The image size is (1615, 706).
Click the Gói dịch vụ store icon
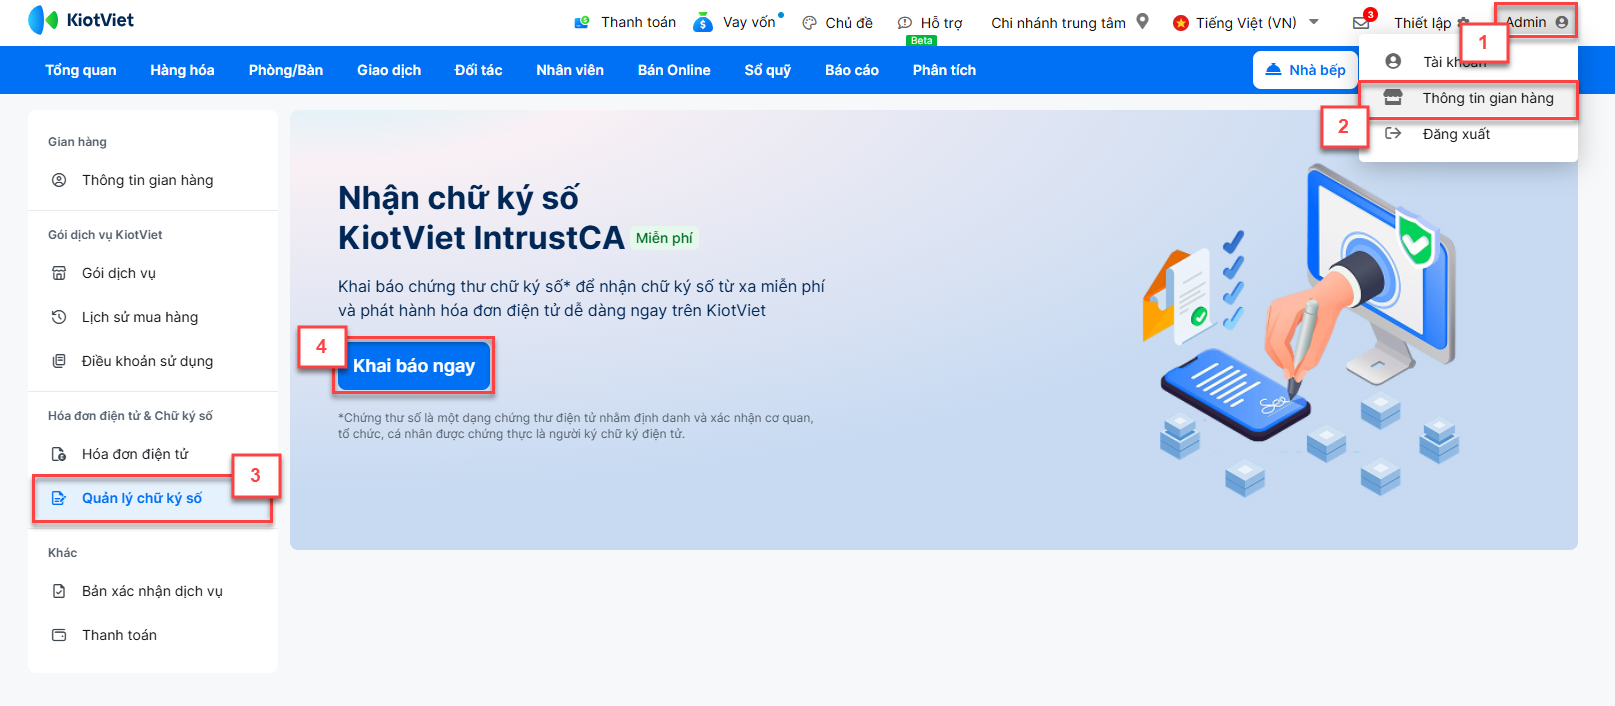coord(59,273)
